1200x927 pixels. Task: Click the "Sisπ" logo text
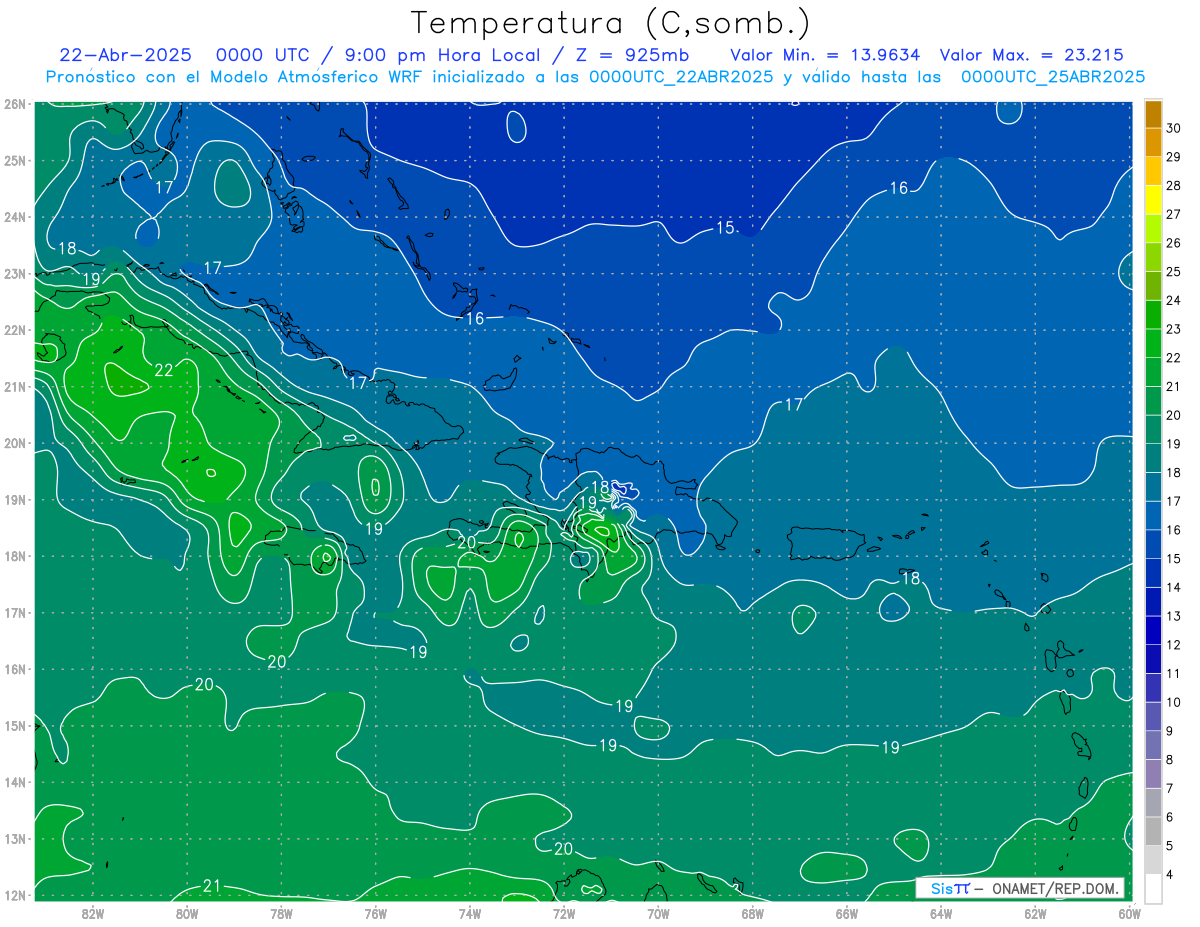[949, 888]
